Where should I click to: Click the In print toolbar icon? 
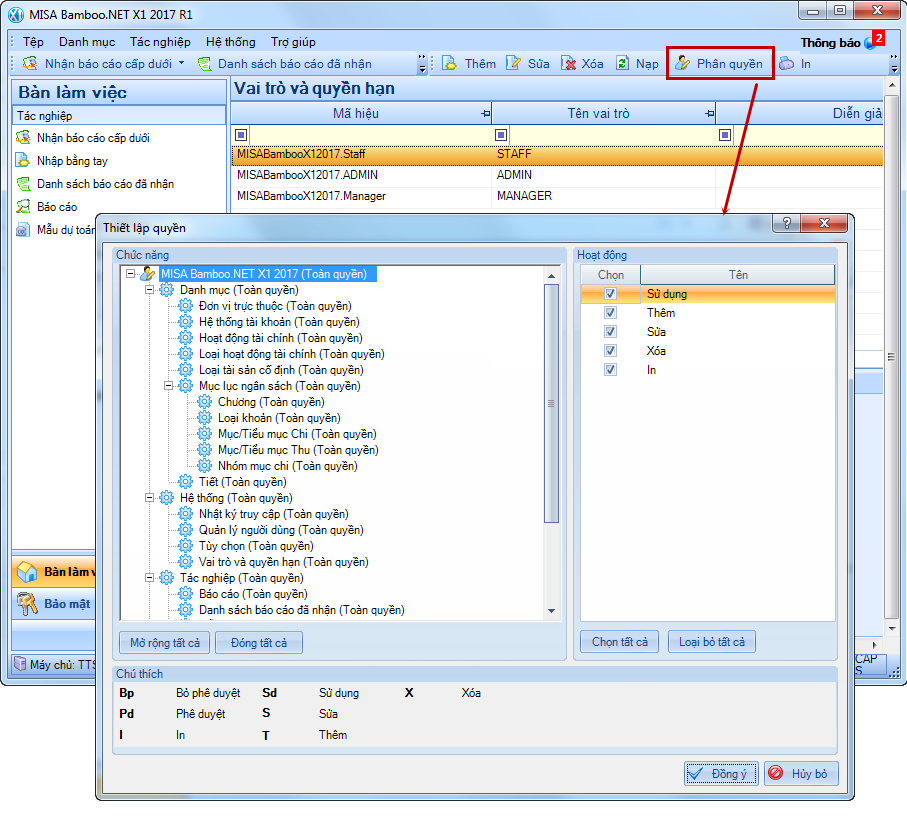tap(787, 64)
